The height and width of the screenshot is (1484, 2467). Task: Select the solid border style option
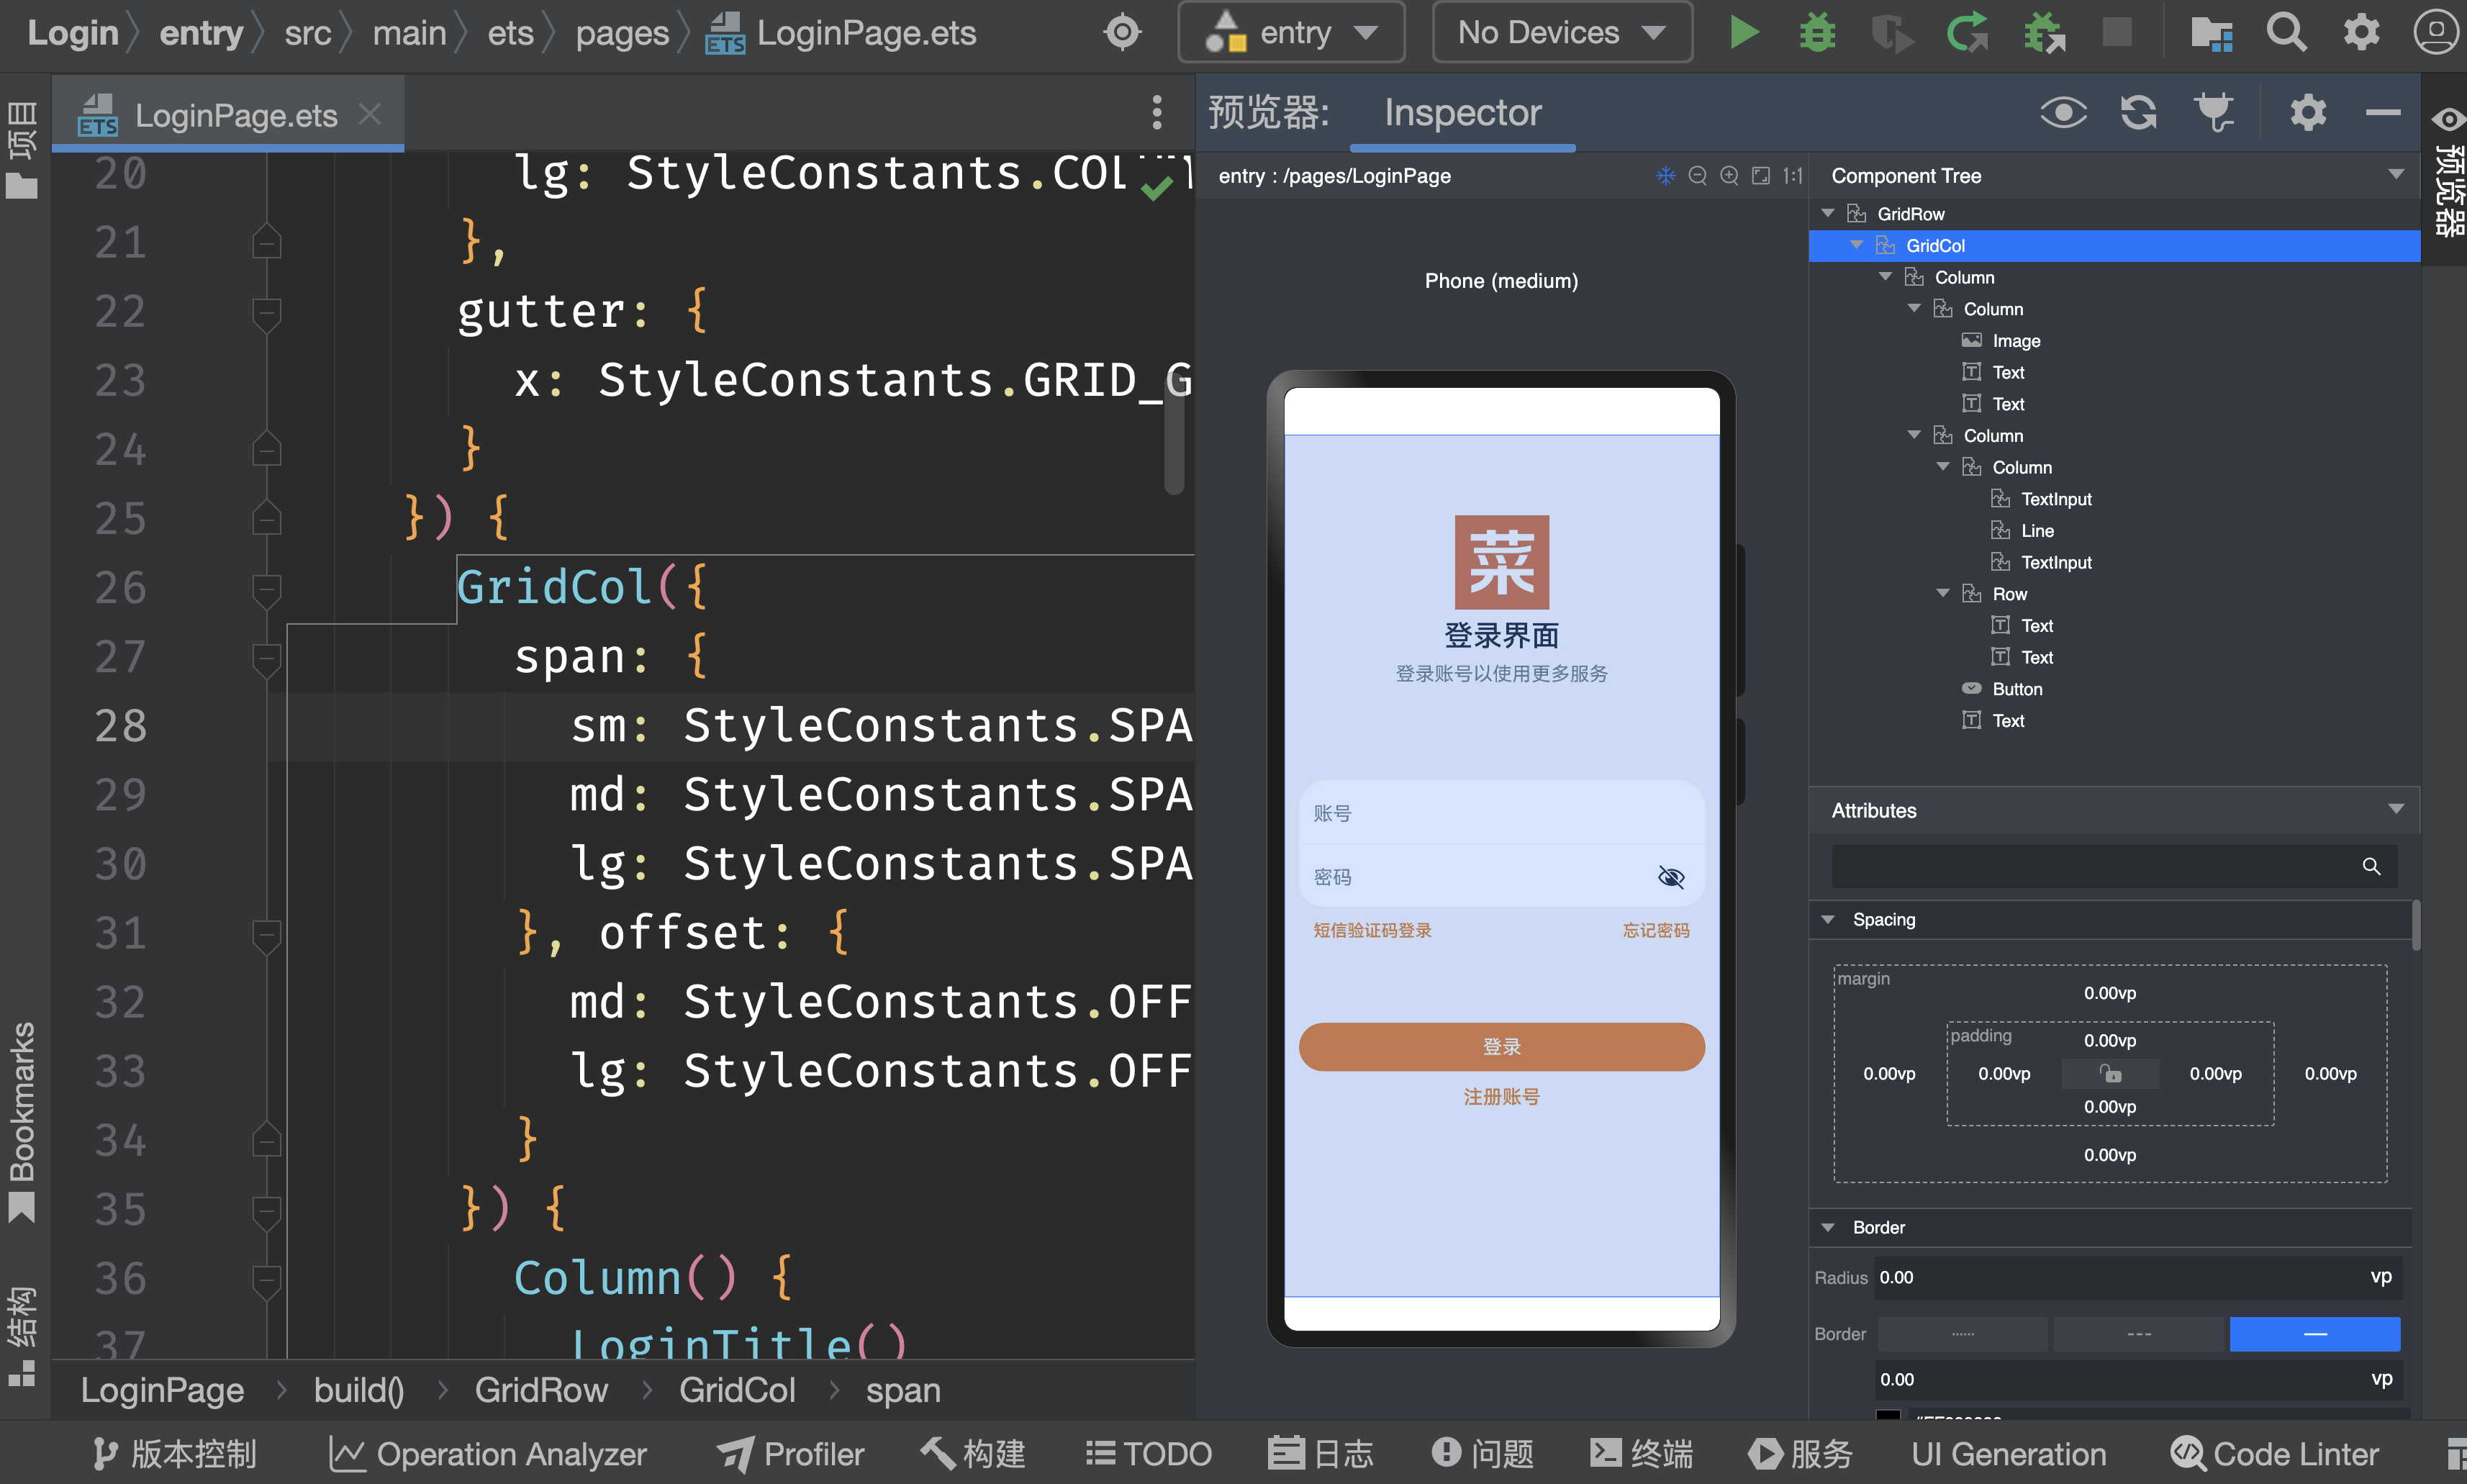(x=2314, y=1333)
